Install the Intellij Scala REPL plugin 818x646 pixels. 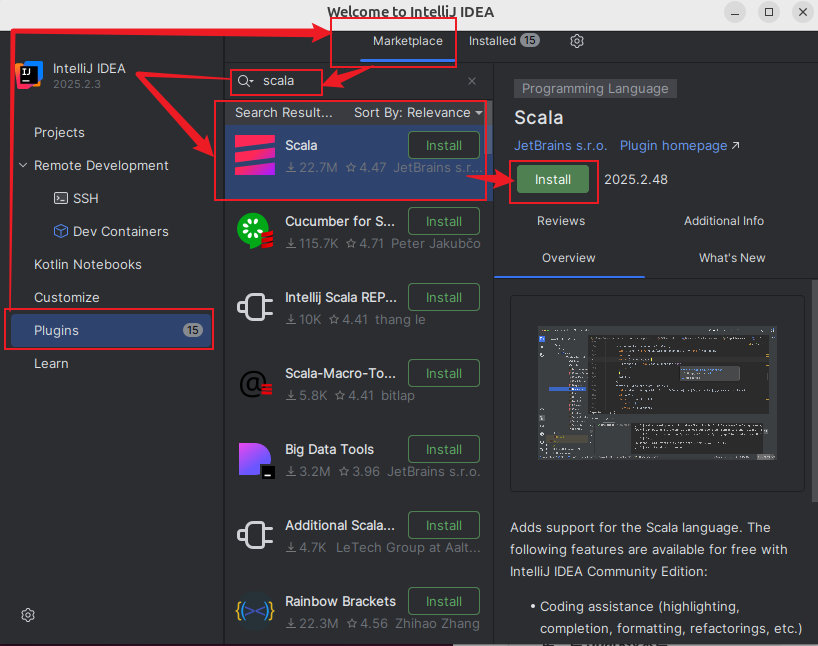click(443, 297)
